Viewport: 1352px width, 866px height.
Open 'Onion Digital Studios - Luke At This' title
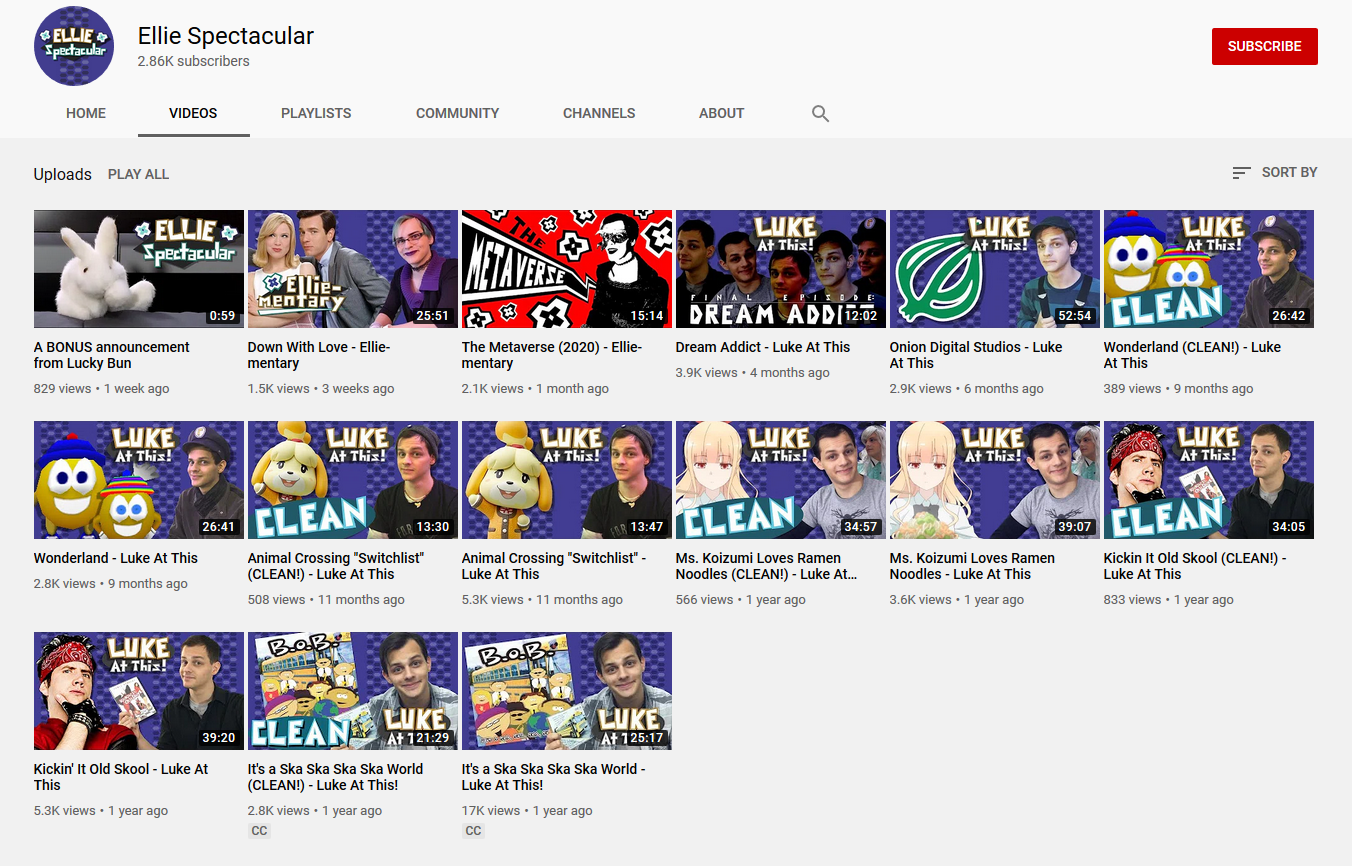tap(976, 355)
